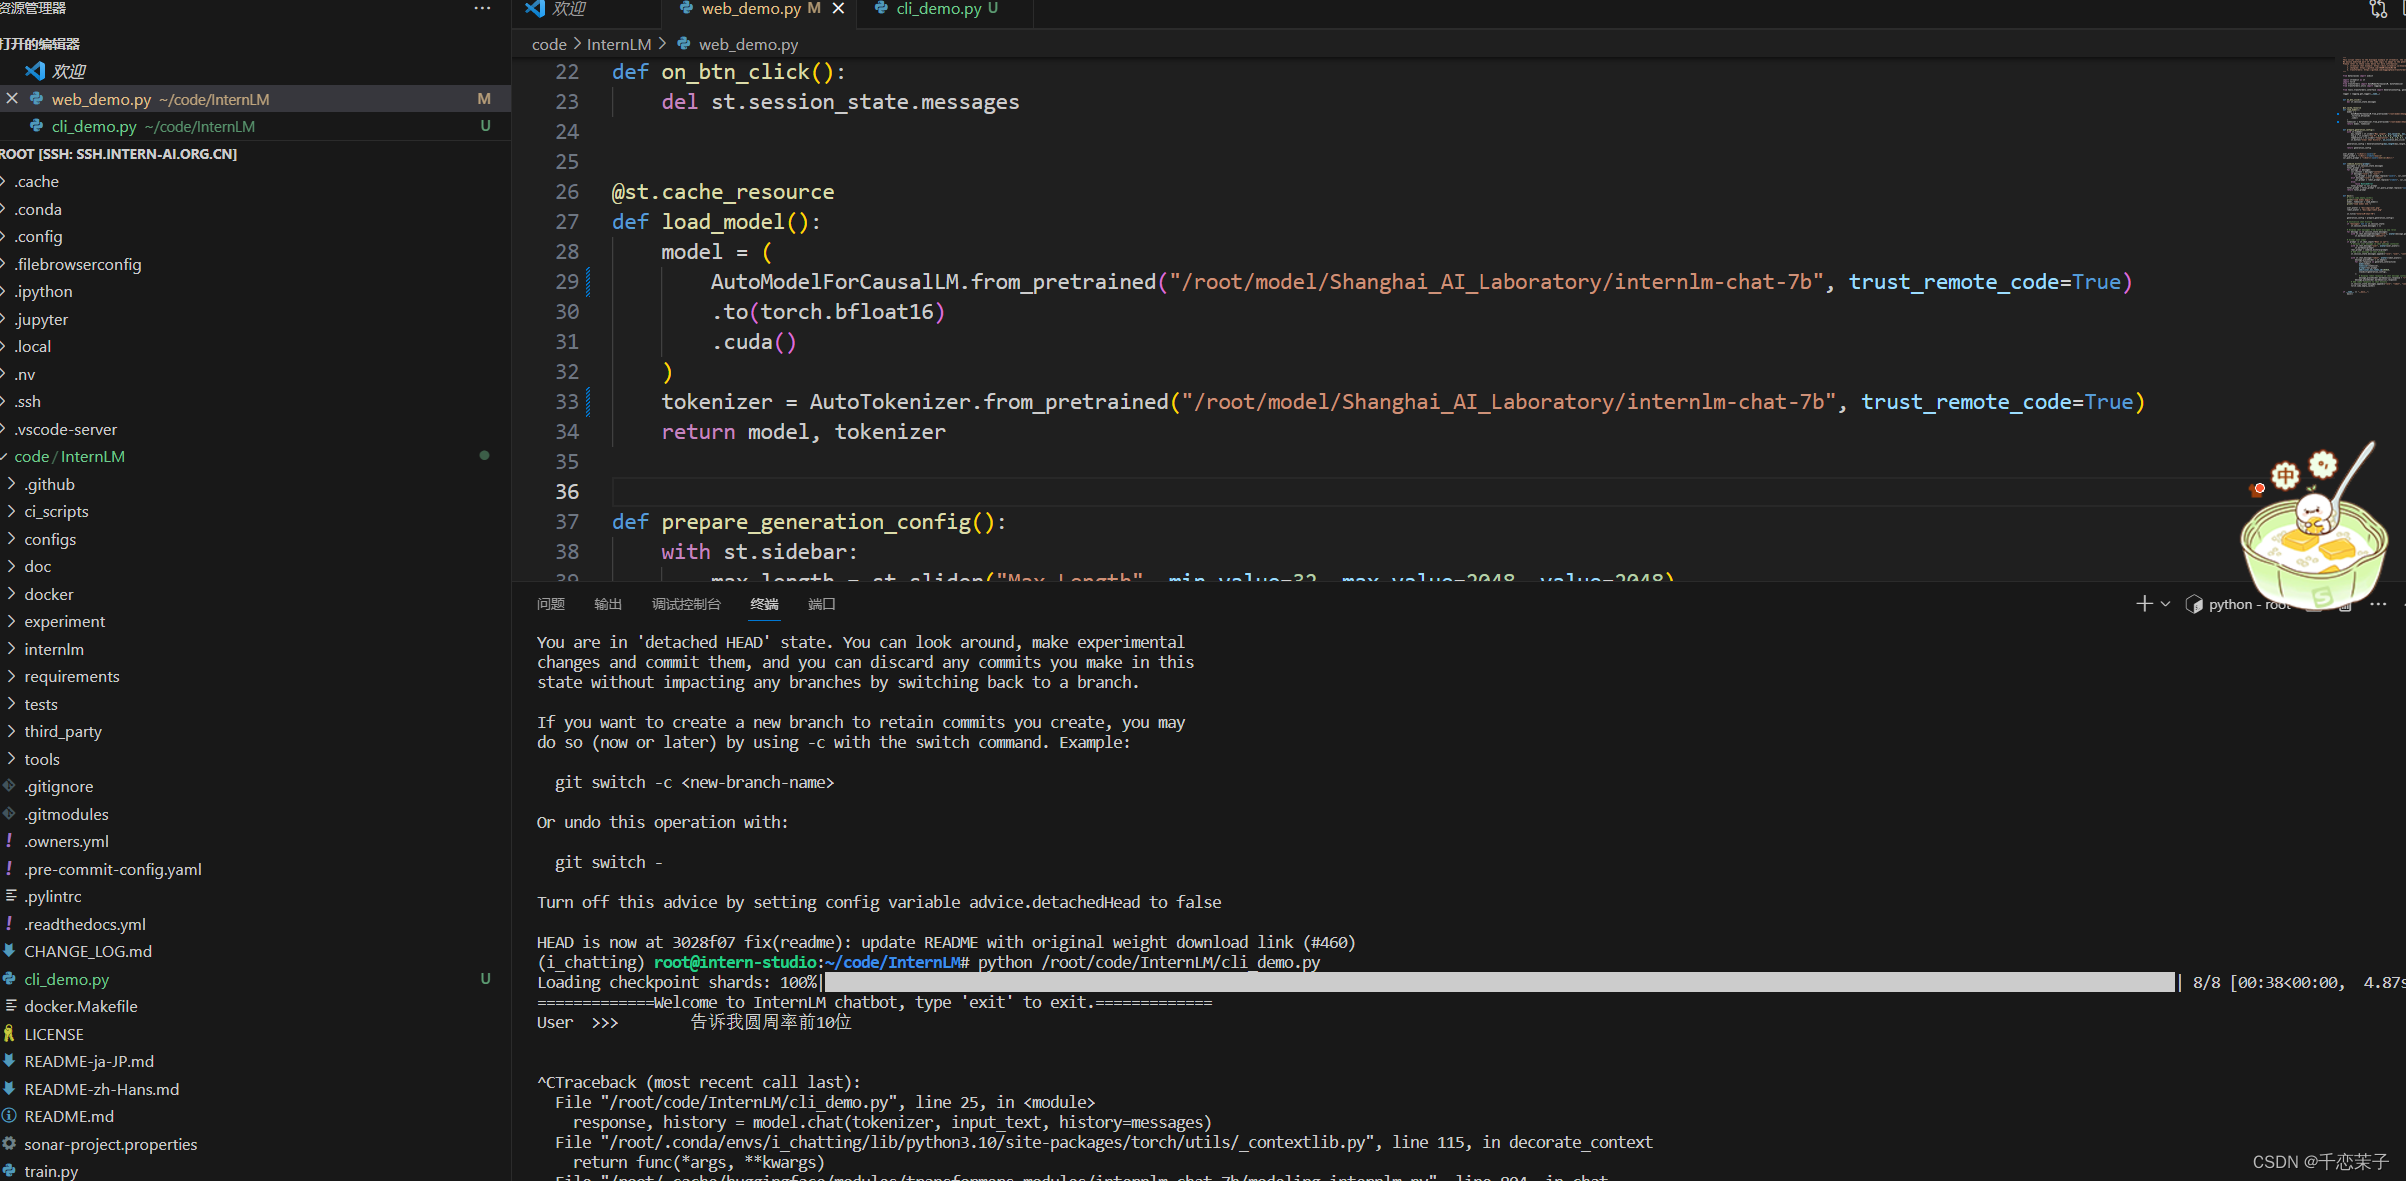Open the 调试控制台 panel tab

(685, 604)
